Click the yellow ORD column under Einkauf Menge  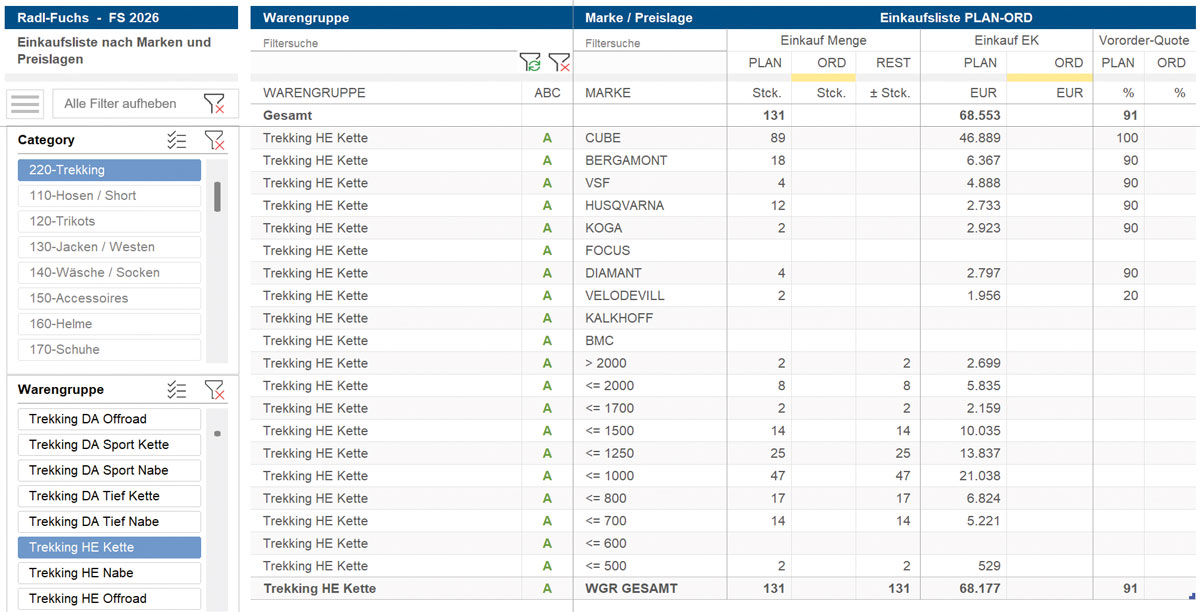823,63
